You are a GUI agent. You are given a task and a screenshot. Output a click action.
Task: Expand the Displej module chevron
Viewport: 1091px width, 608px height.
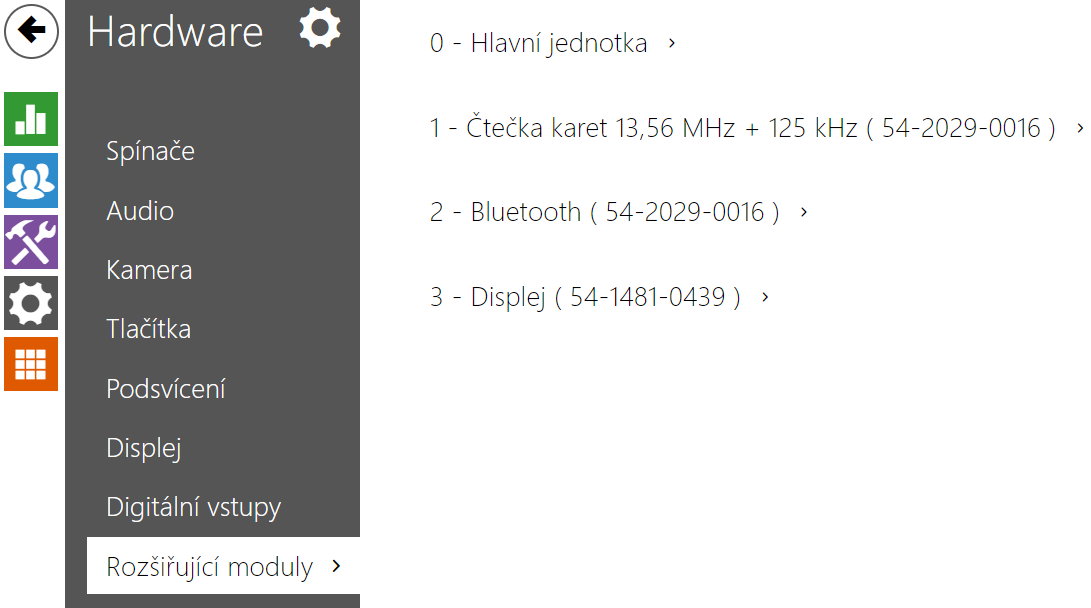point(765,297)
